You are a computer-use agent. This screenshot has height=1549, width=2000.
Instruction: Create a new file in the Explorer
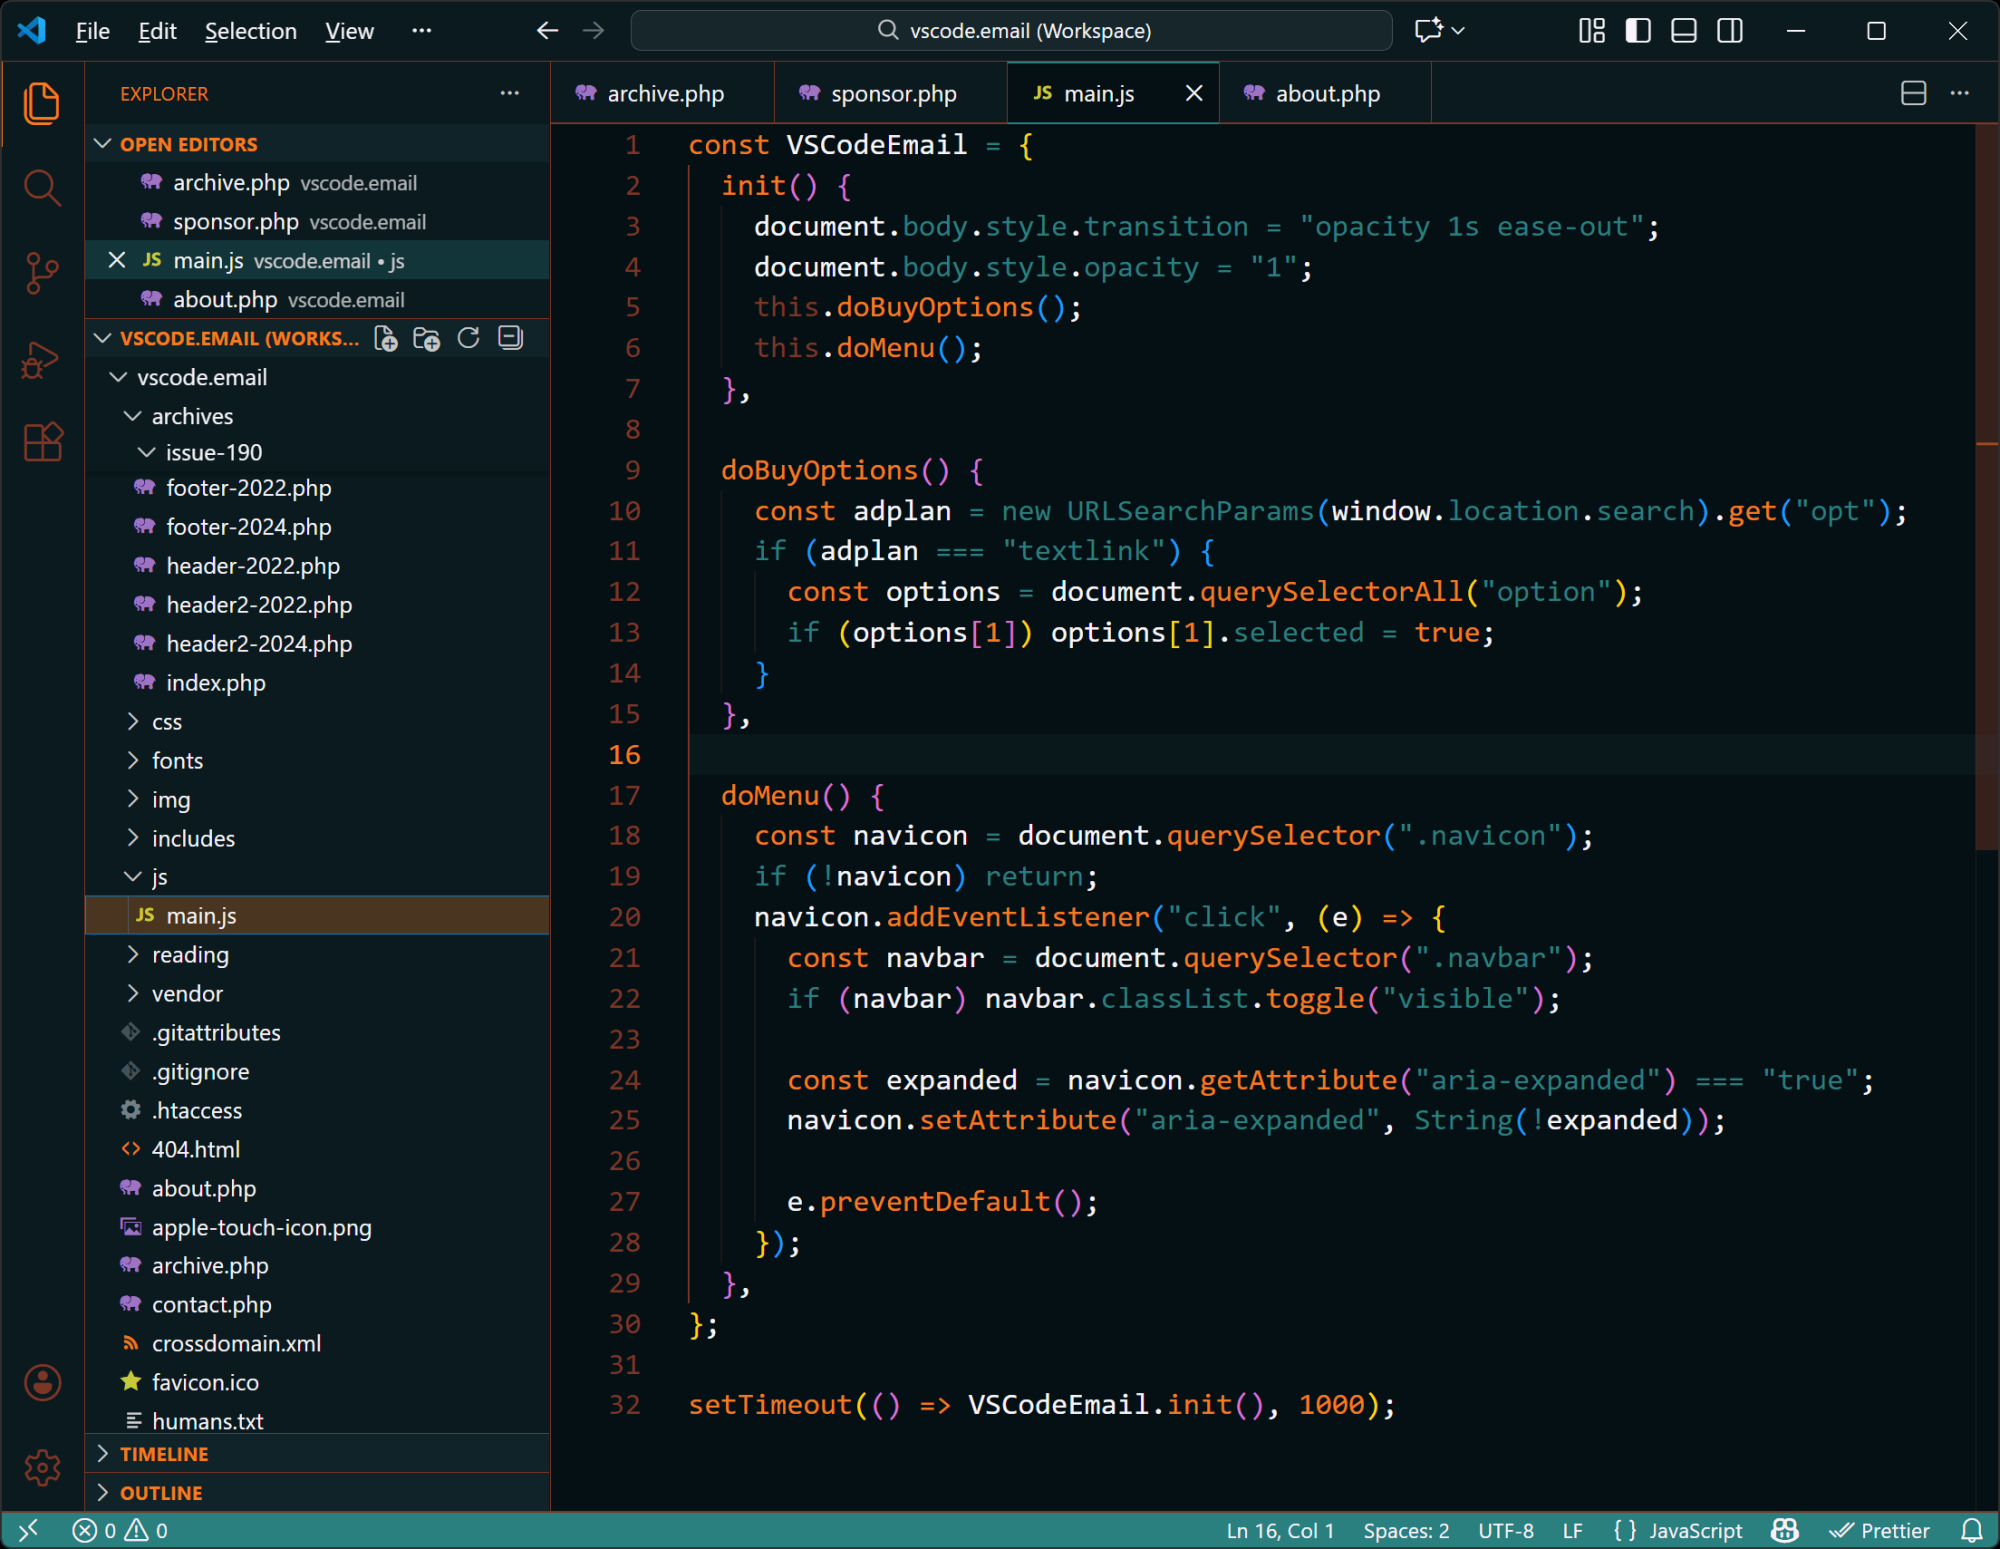point(384,338)
